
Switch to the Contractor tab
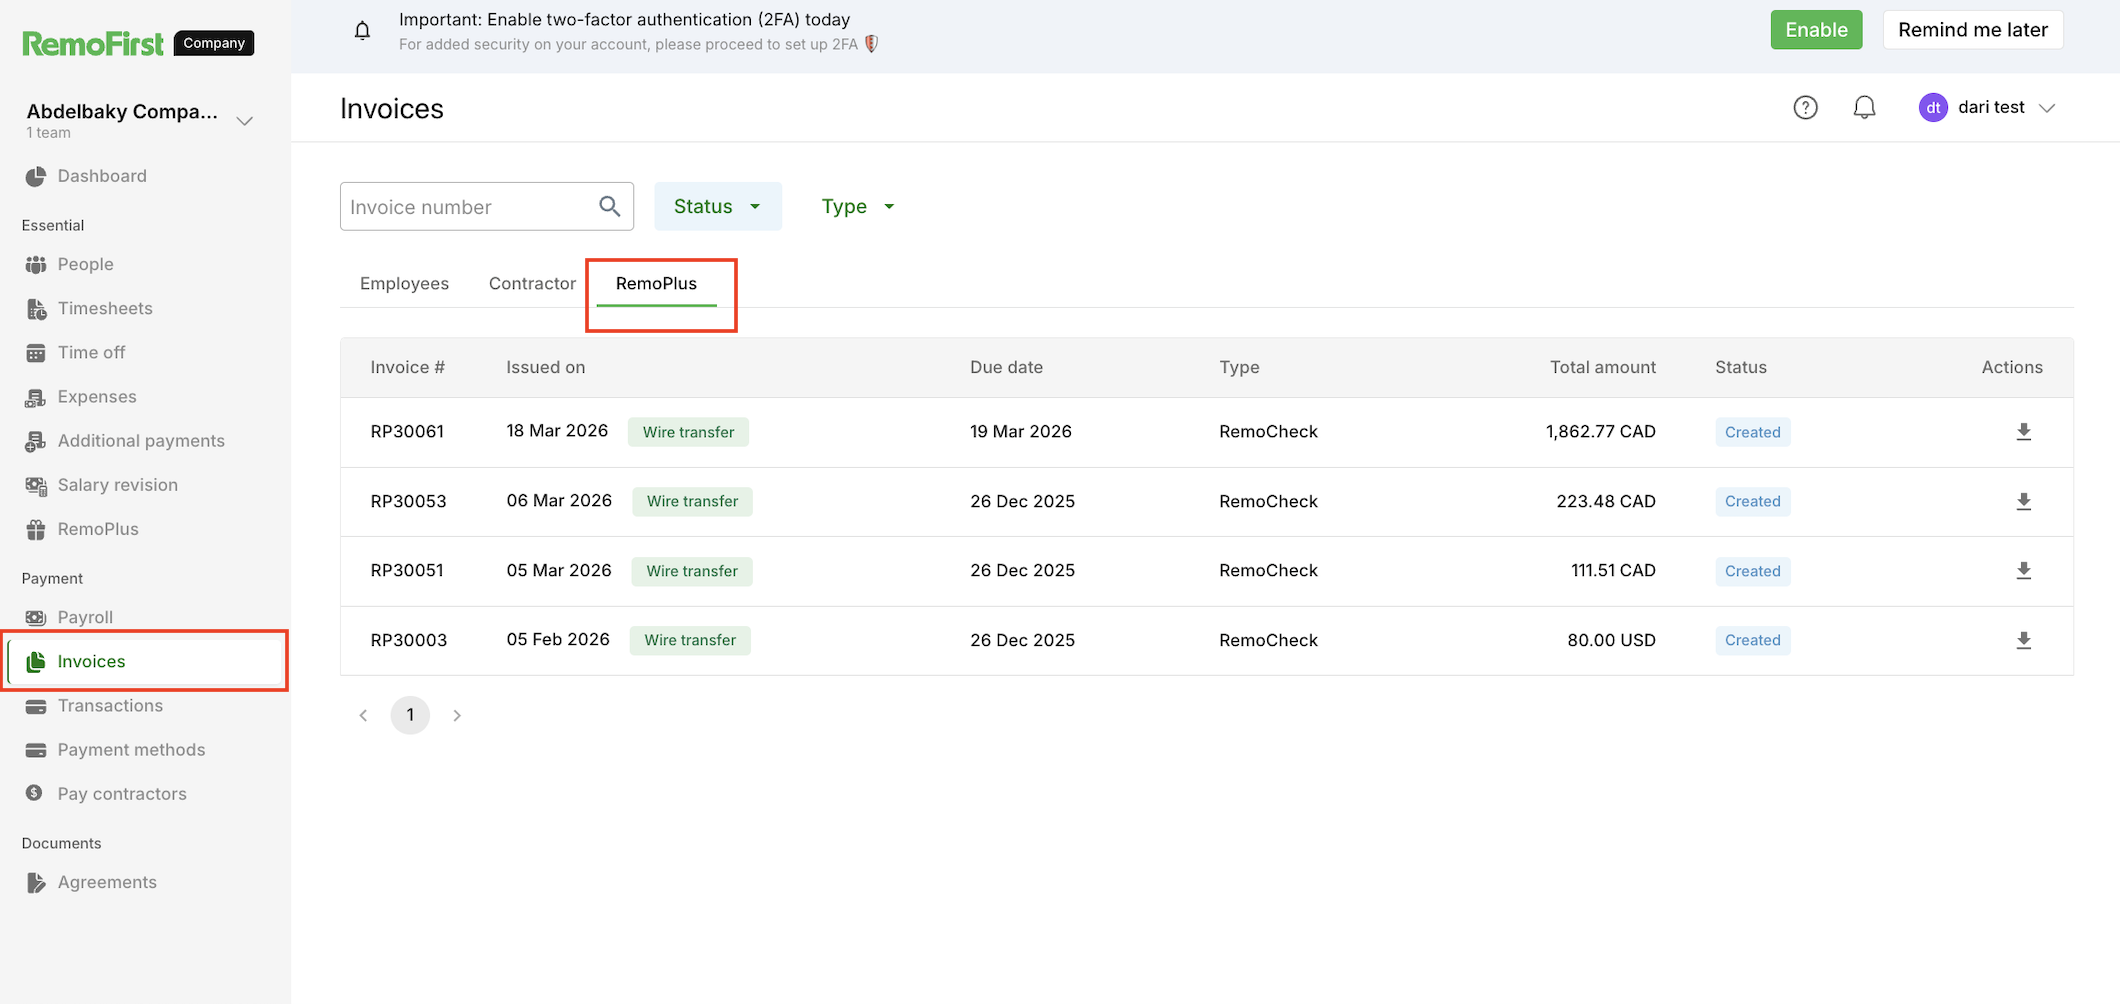[532, 283]
